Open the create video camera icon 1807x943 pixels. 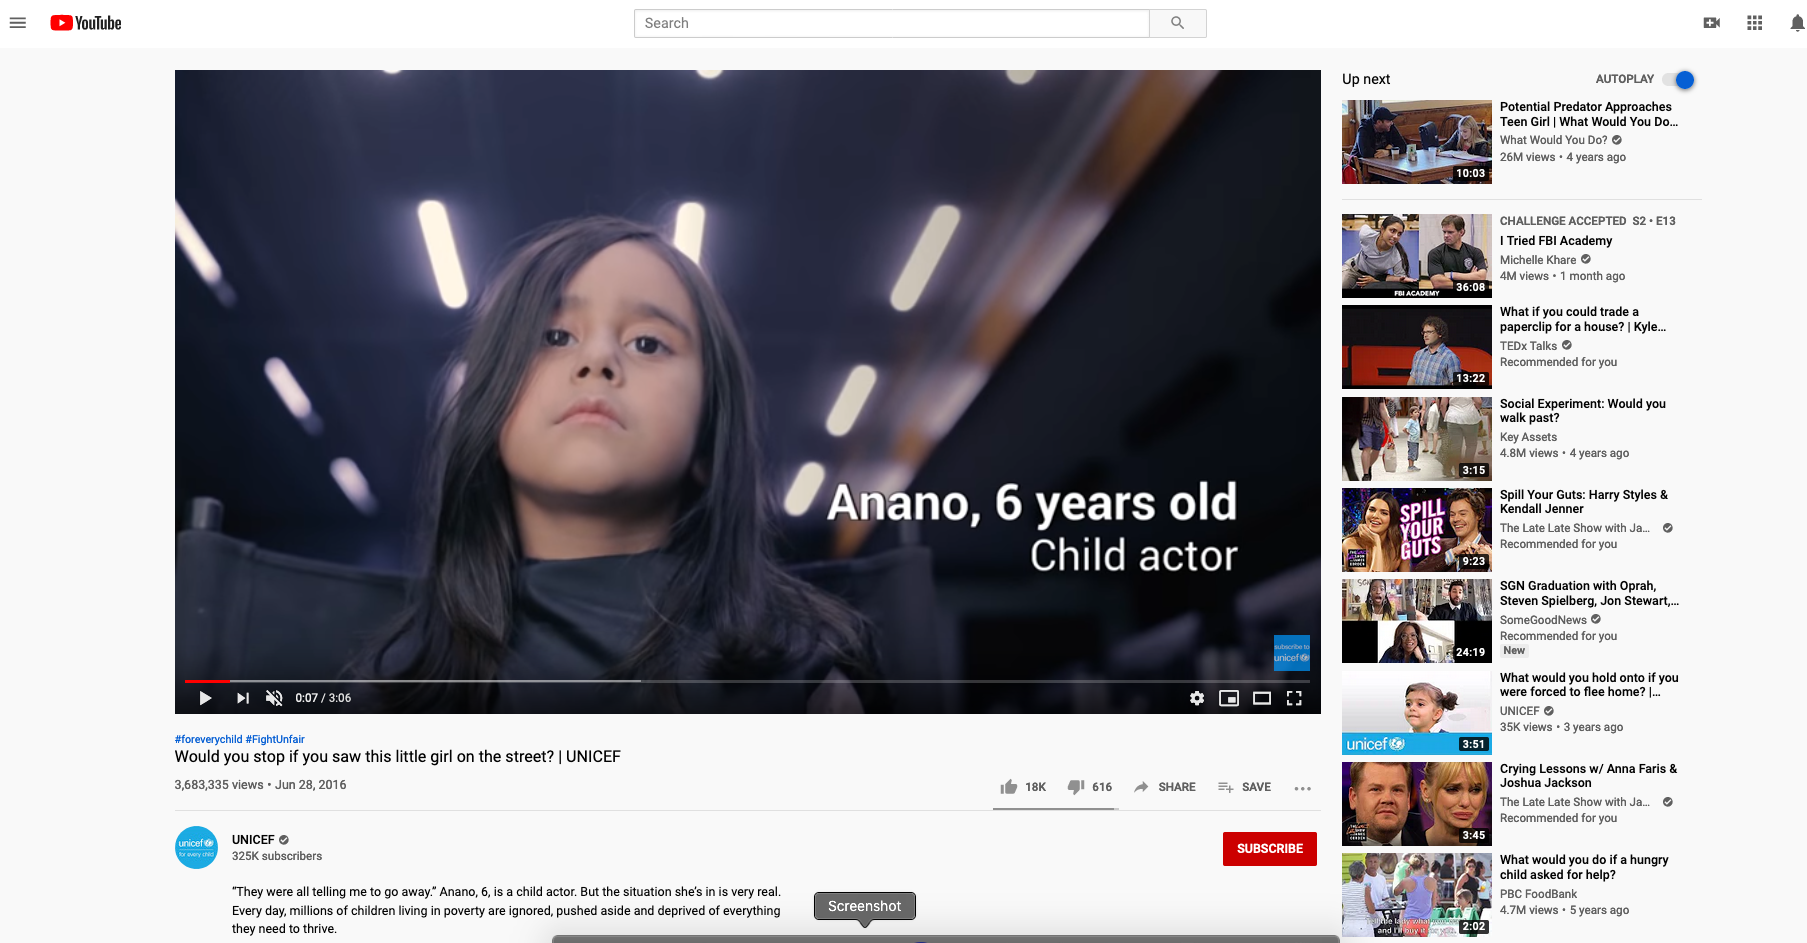tap(1711, 23)
